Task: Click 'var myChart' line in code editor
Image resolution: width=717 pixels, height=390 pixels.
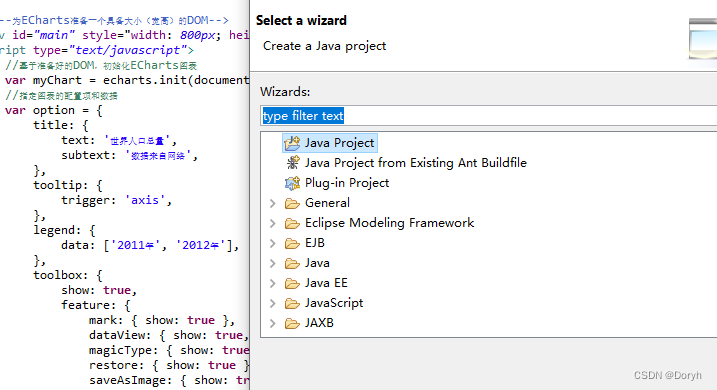Action: click(x=127, y=80)
